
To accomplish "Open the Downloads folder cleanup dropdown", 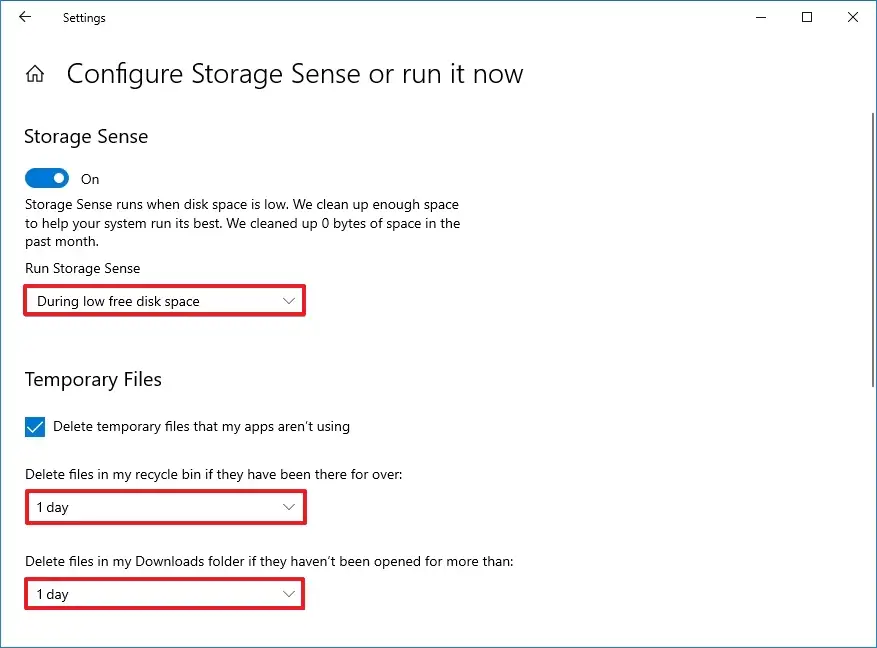I will pyautogui.click(x=165, y=594).
